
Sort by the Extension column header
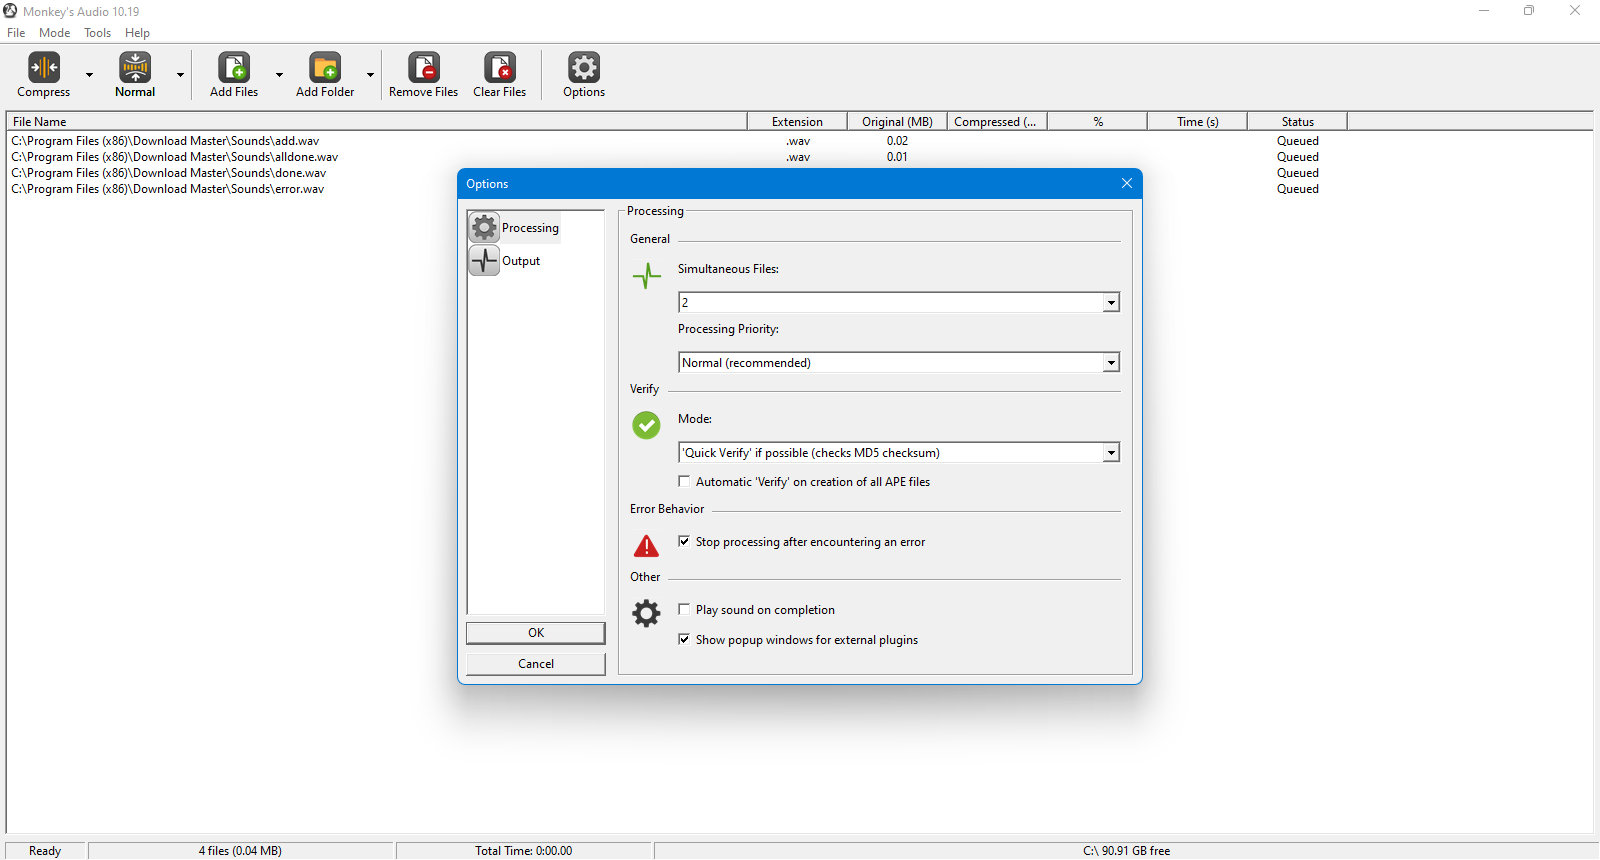(797, 121)
